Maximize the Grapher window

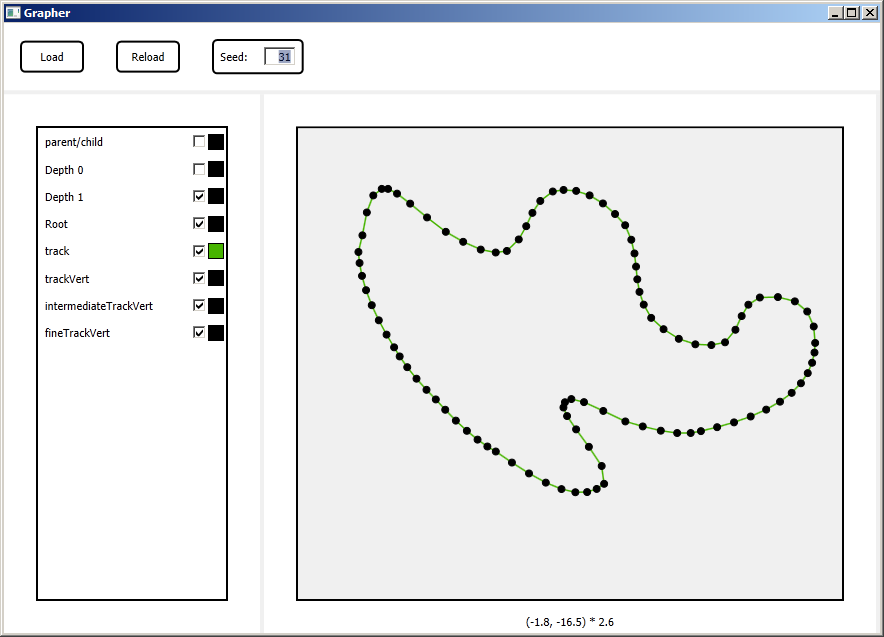[851, 13]
